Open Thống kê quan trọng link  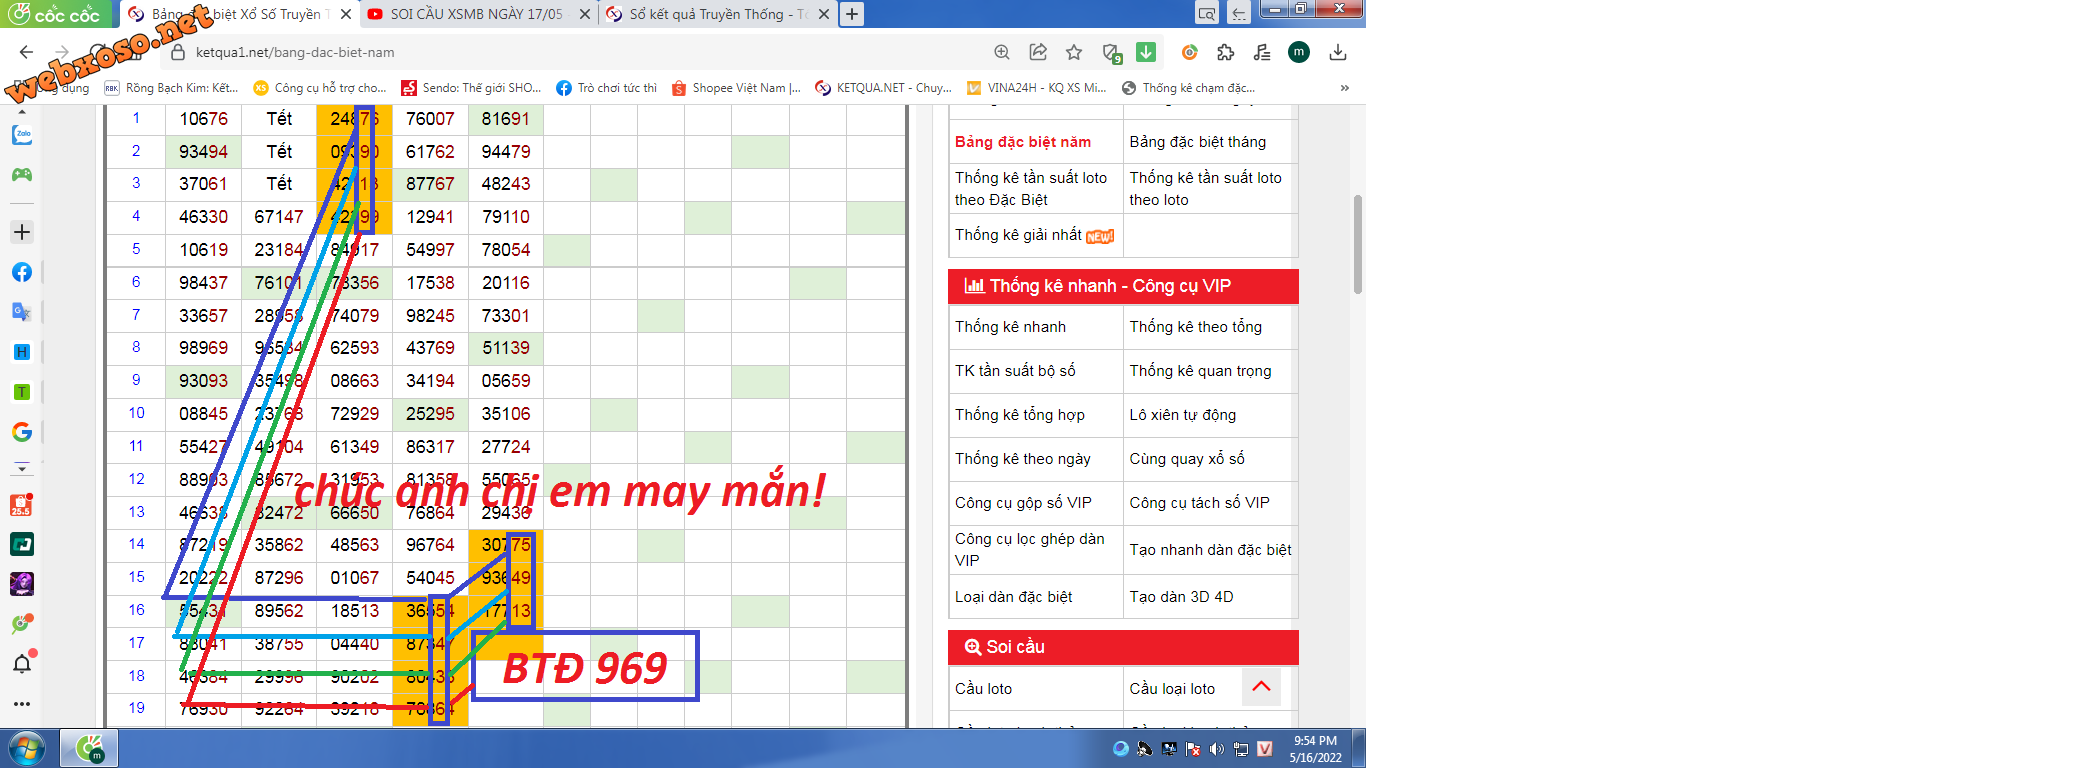(1201, 371)
